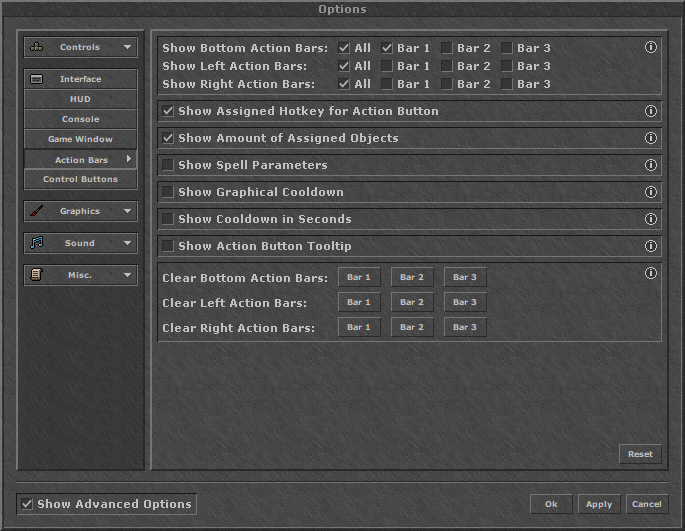685x531 pixels.
Task: Enable Bar 3 of Show Bottom Action Bars
Action: 506,48
